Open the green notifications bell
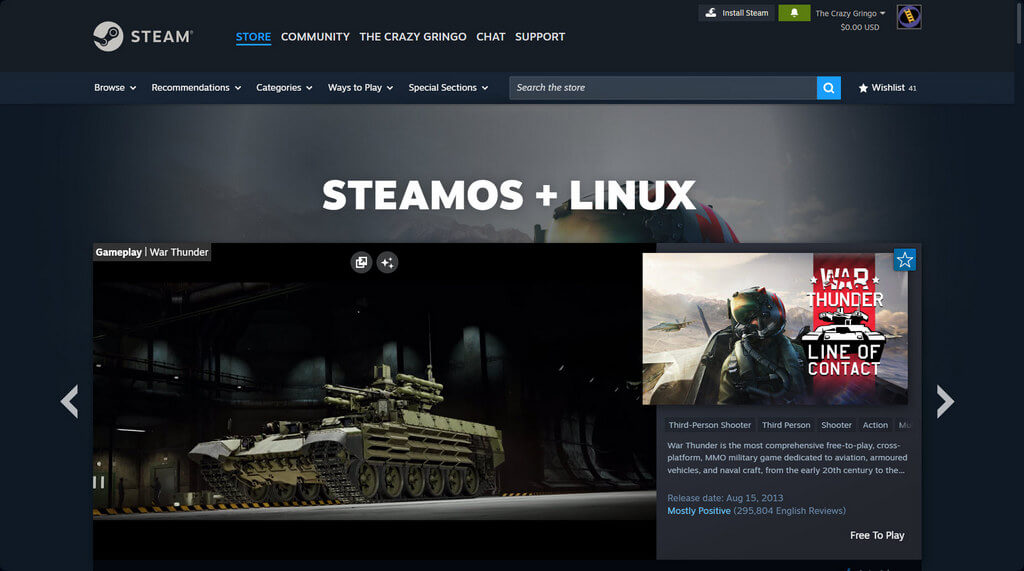 pyautogui.click(x=794, y=13)
